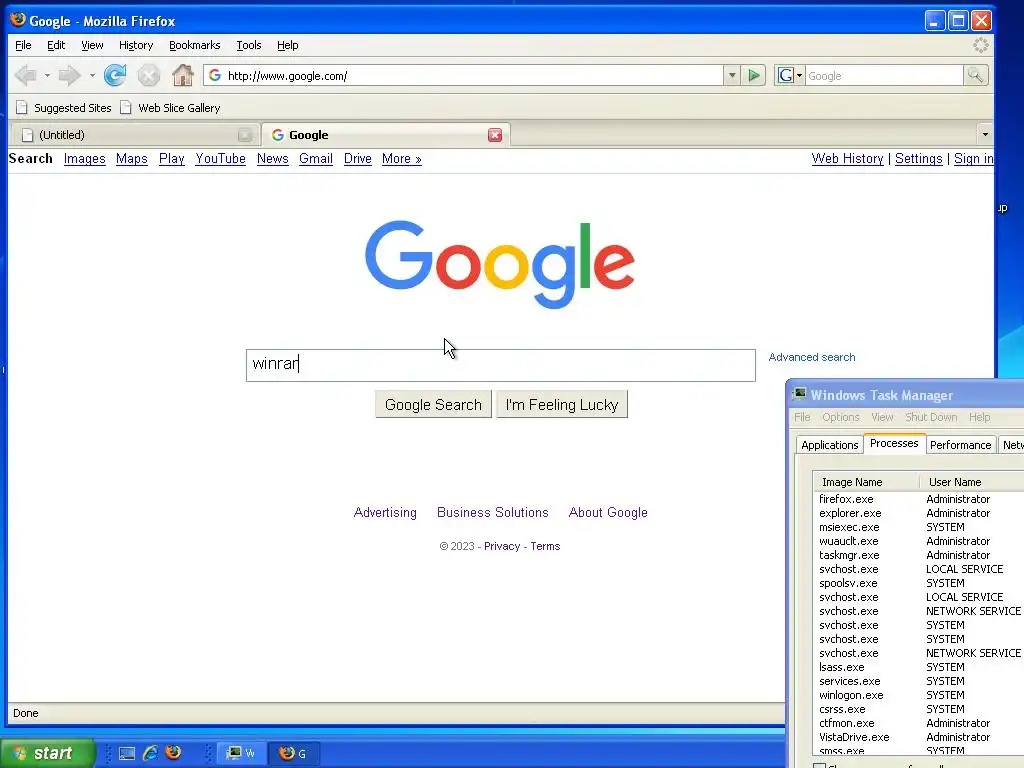Reload the page with the Refresh icon

pos(115,76)
